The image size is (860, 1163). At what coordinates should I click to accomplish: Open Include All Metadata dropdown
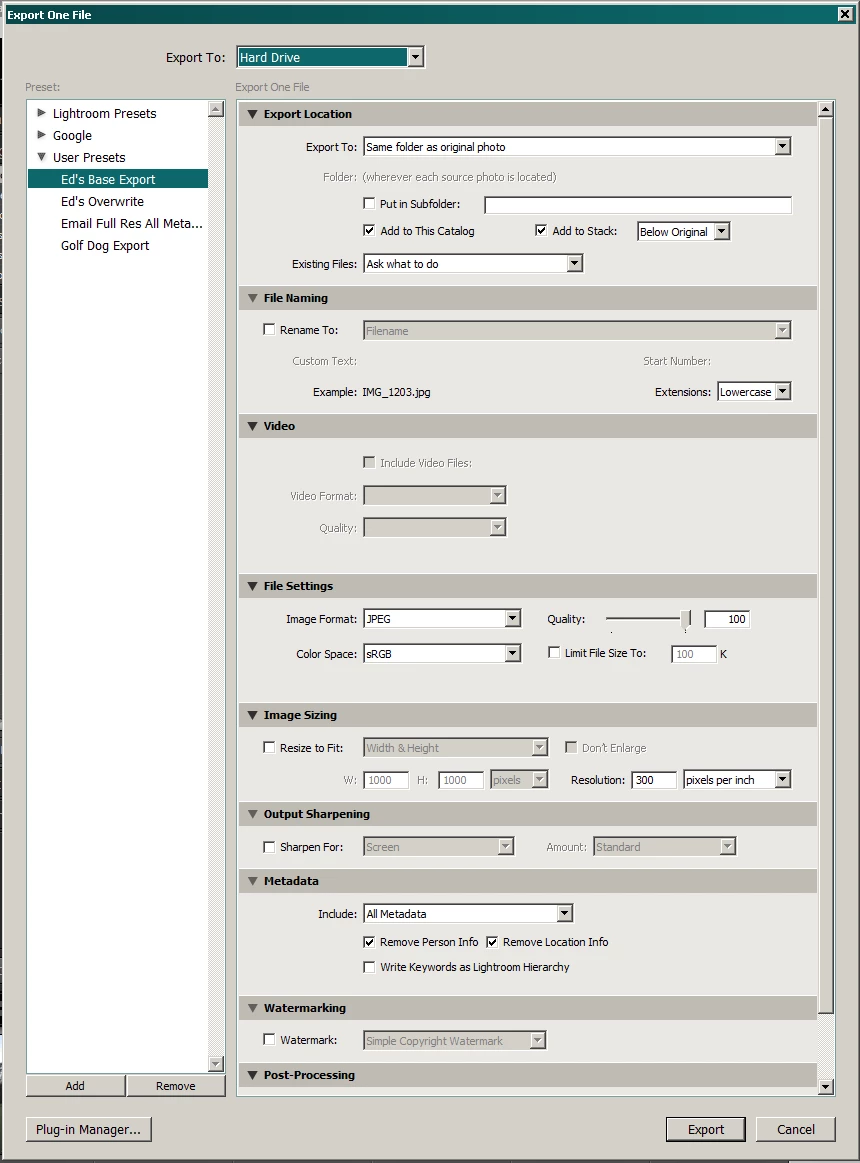pos(468,914)
